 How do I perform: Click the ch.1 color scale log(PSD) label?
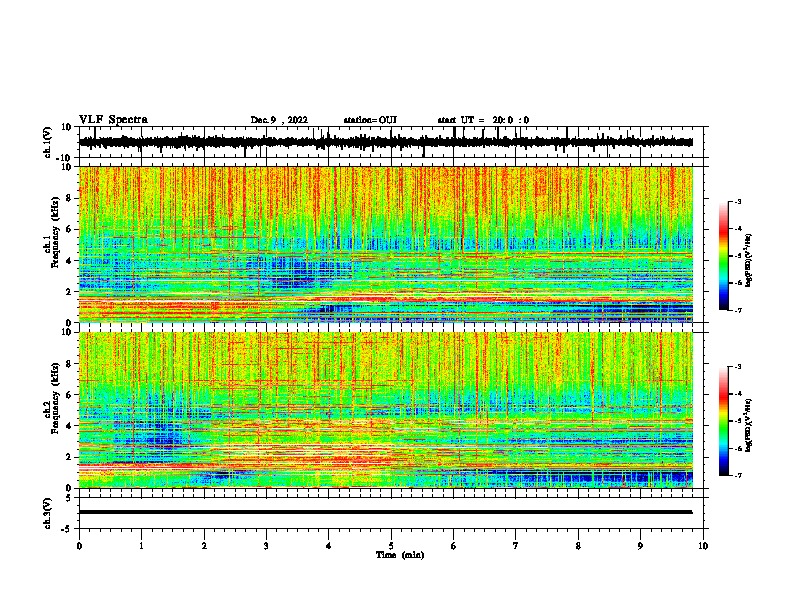point(749,261)
